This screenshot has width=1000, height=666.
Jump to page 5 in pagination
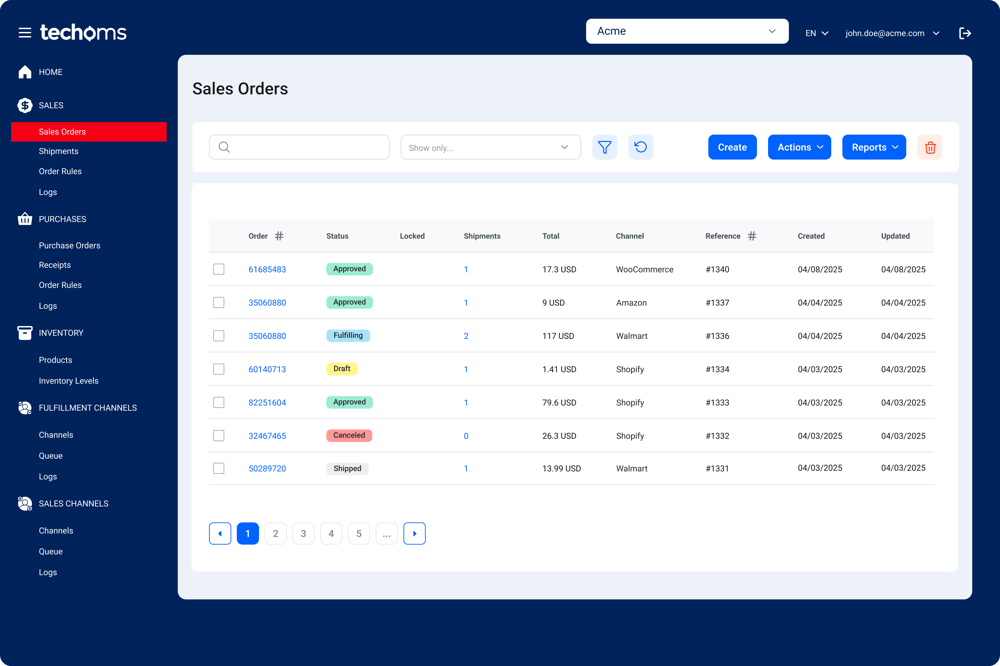(x=359, y=533)
